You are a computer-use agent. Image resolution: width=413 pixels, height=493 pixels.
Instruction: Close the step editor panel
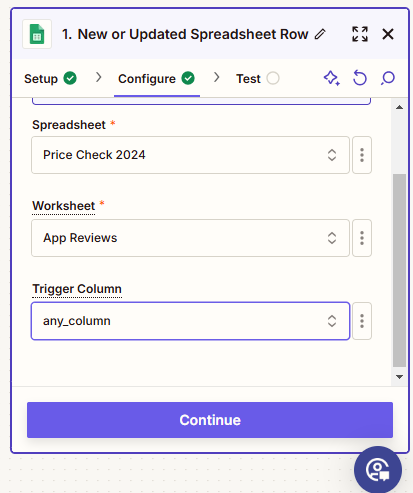388,34
